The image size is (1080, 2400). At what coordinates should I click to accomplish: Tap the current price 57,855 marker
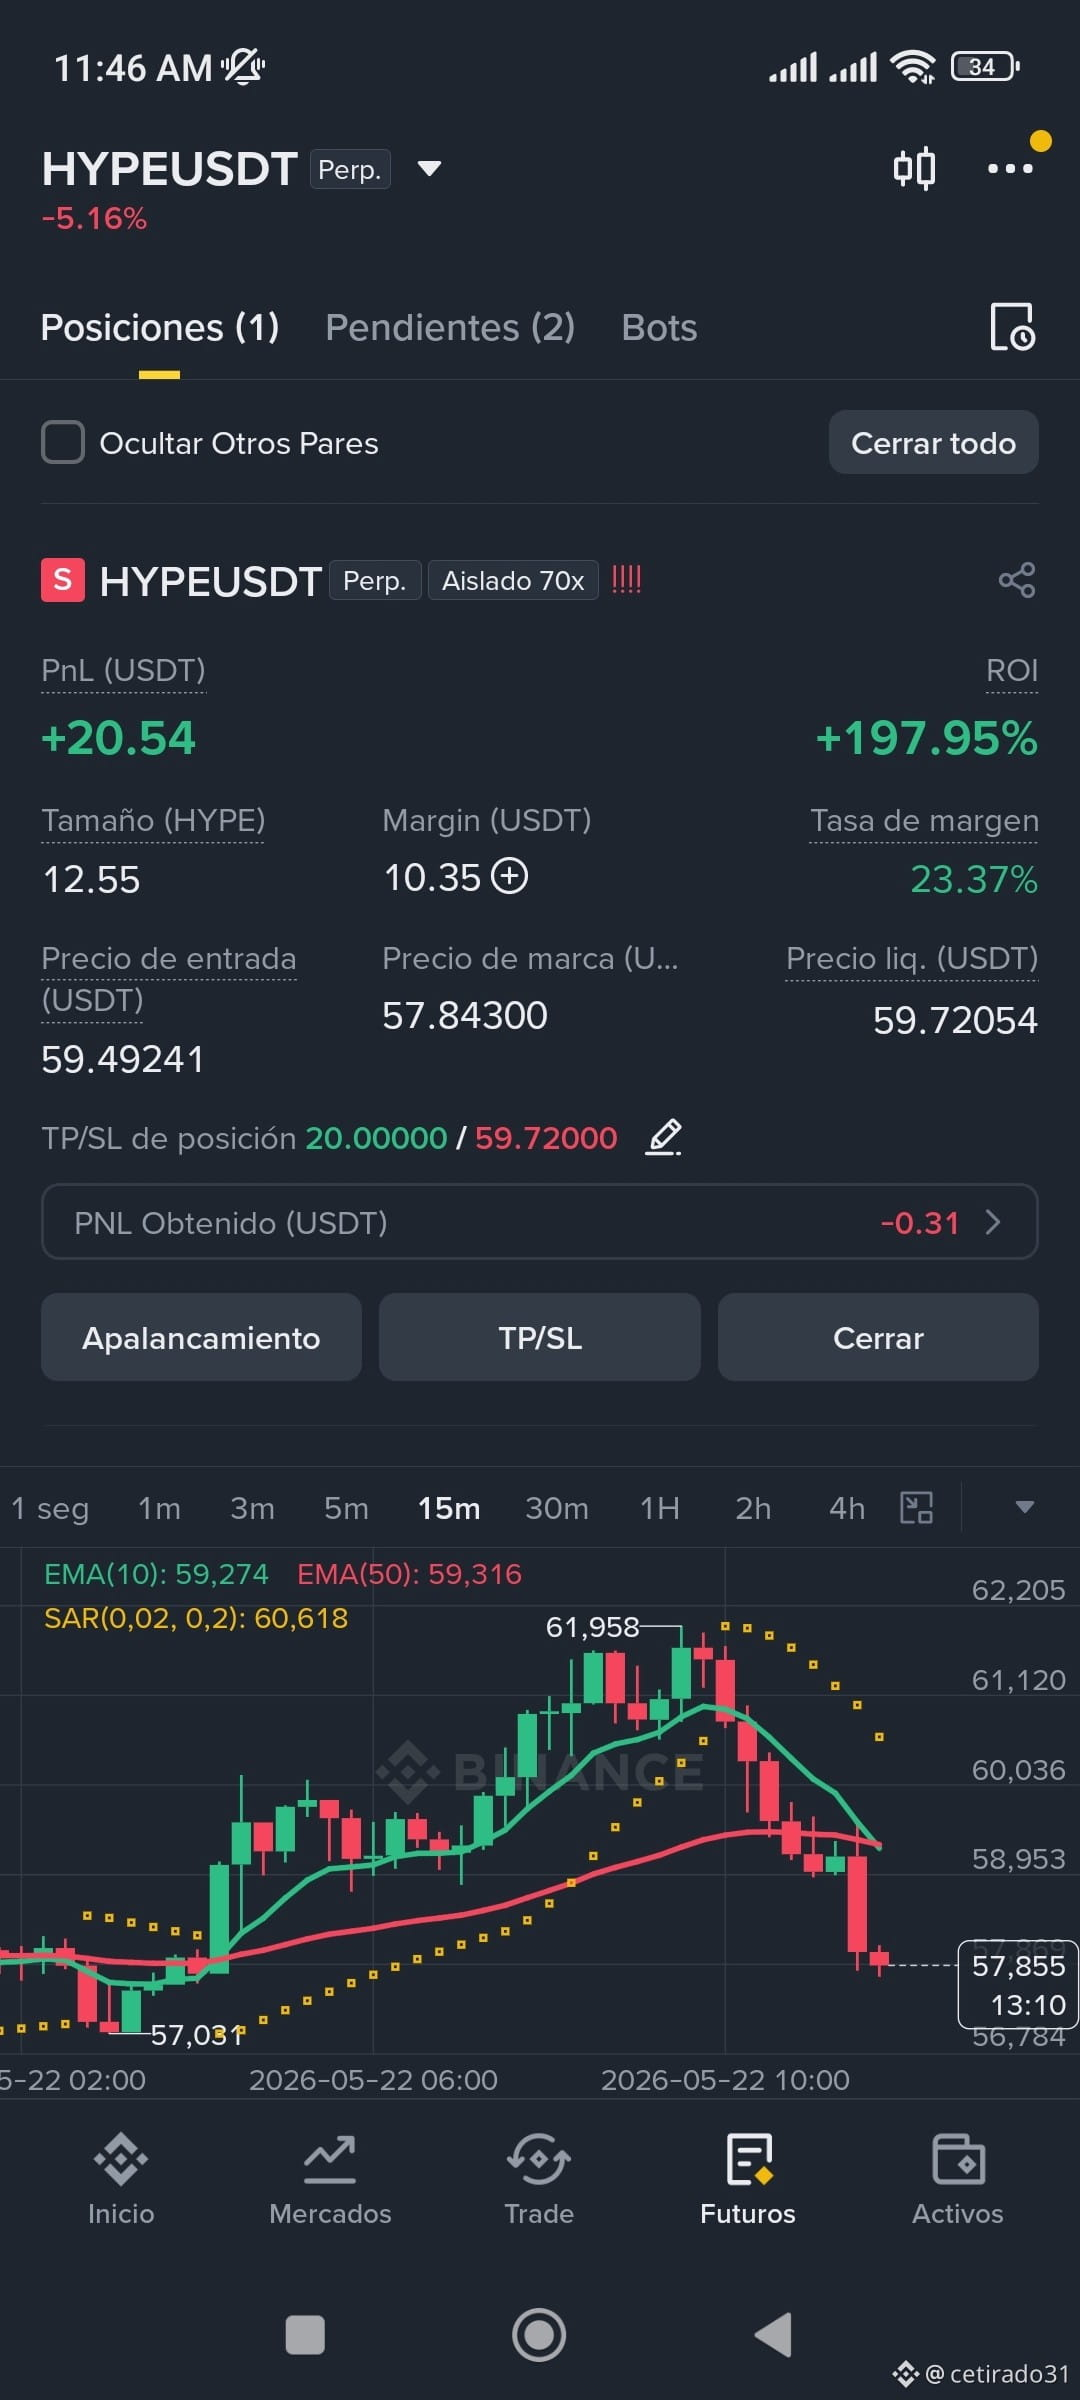click(x=1018, y=1984)
